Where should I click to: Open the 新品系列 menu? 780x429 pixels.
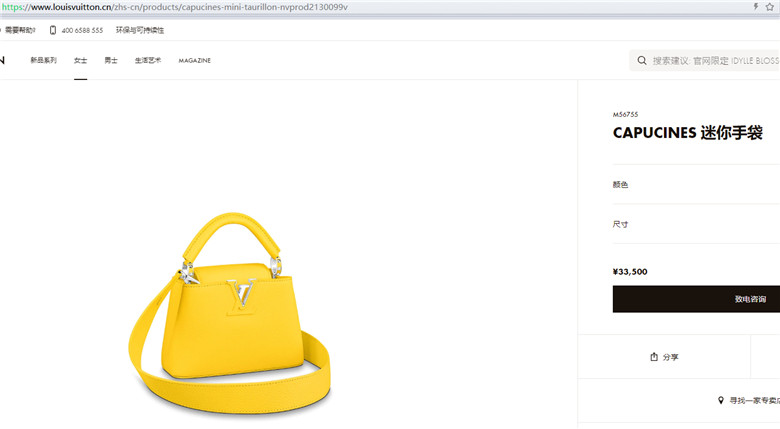click(x=43, y=60)
